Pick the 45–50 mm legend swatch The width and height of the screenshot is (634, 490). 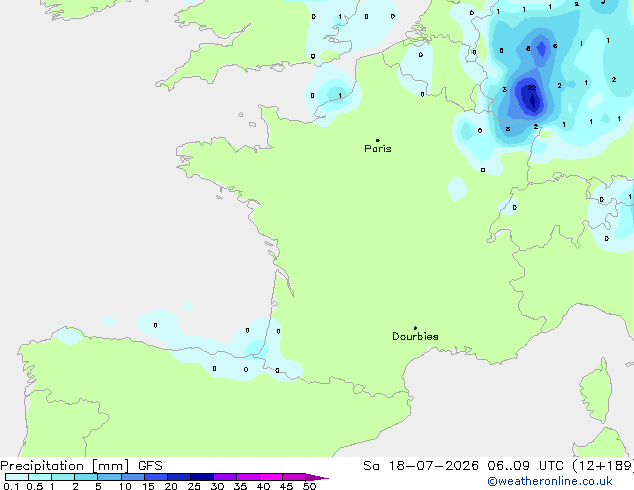pos(294,477)
